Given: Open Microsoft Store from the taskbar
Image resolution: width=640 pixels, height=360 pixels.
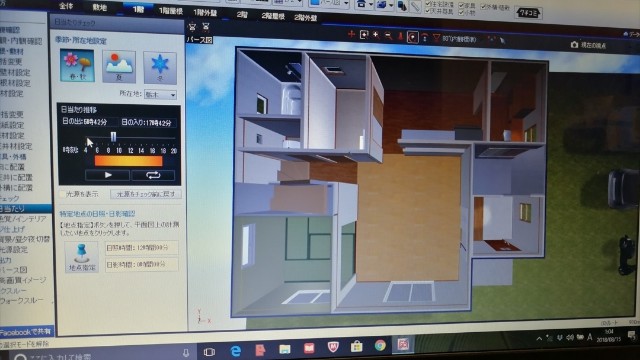Looking at the screenshot, I should (356, 346).
